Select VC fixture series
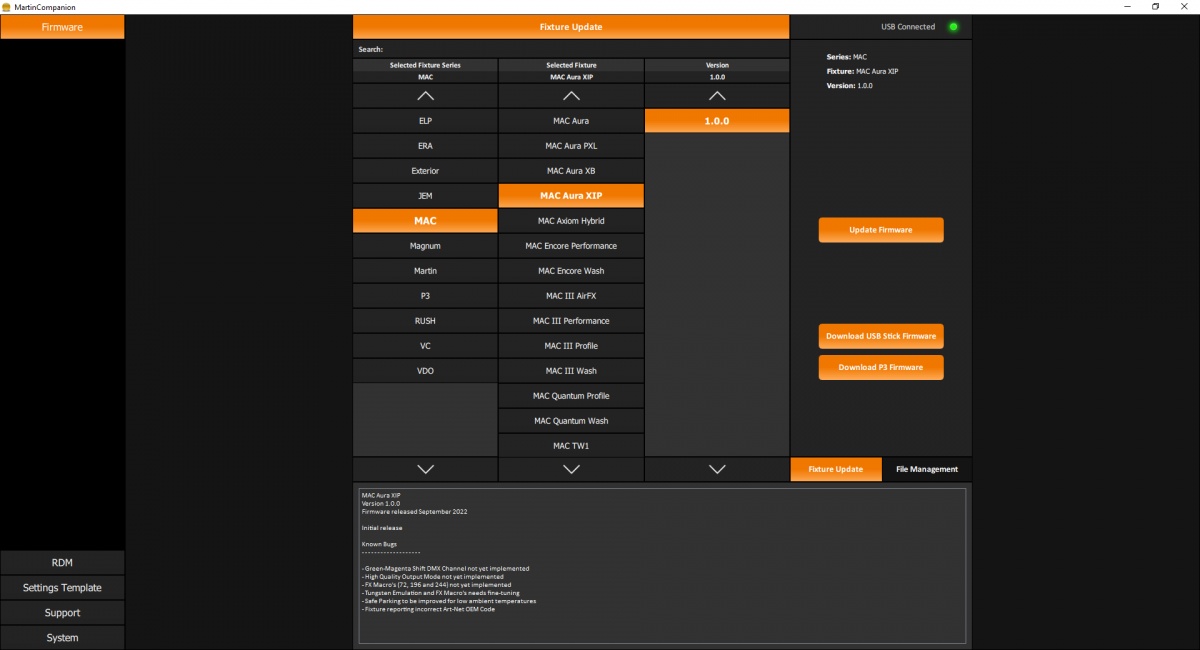 coord(425,346)
